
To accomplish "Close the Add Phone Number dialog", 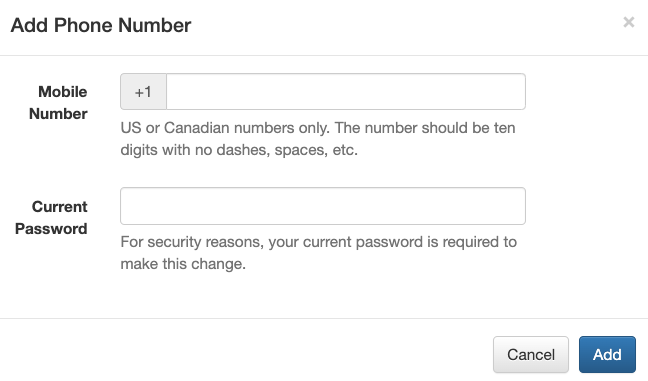I will (629, 22).
